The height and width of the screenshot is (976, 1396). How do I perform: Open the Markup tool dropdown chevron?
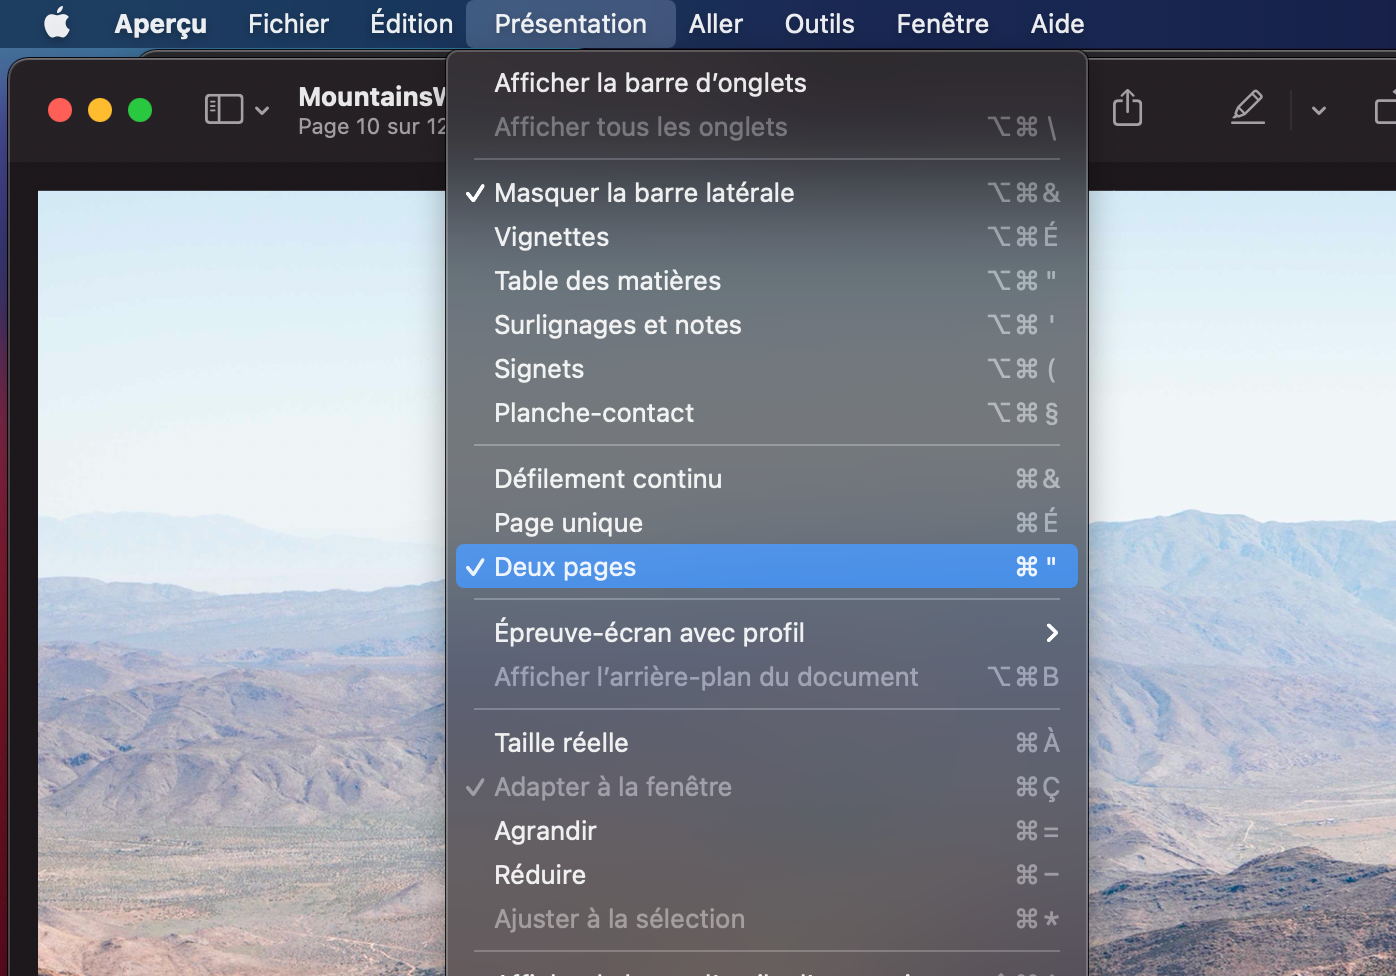tap(1318, 110)
